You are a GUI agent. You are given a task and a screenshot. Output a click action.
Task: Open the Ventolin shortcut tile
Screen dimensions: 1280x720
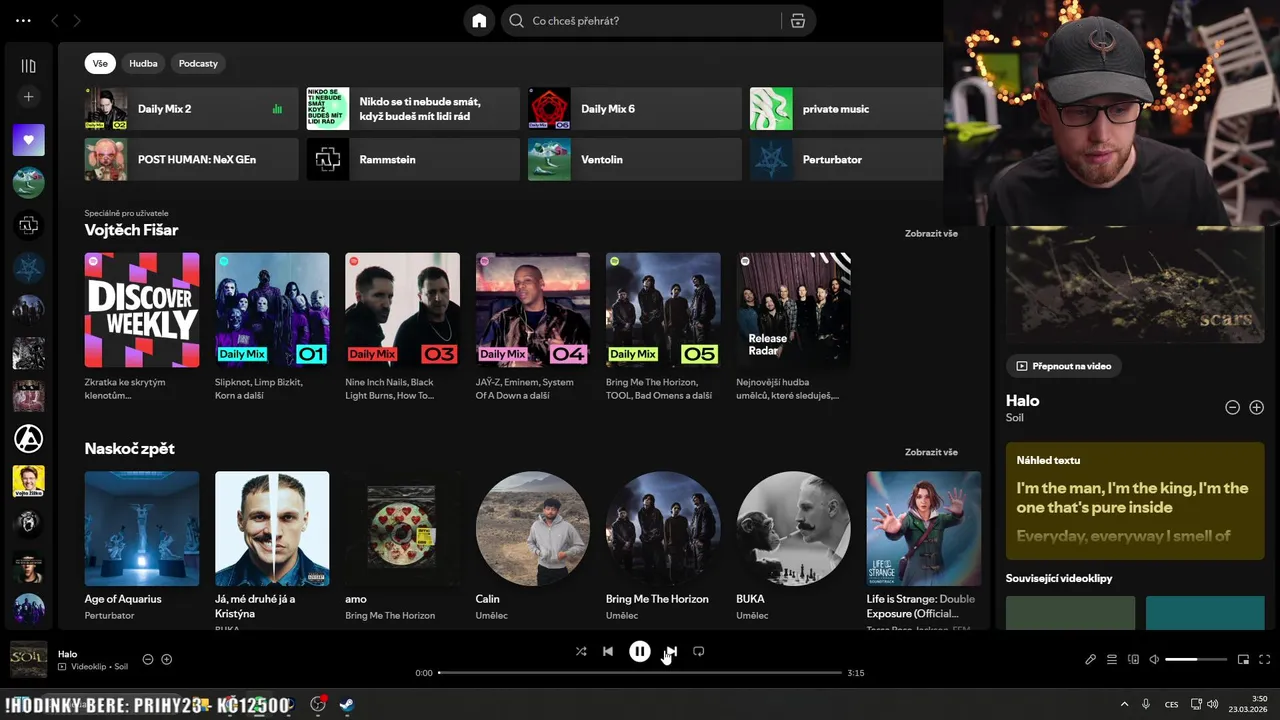[x=634, y=159]
